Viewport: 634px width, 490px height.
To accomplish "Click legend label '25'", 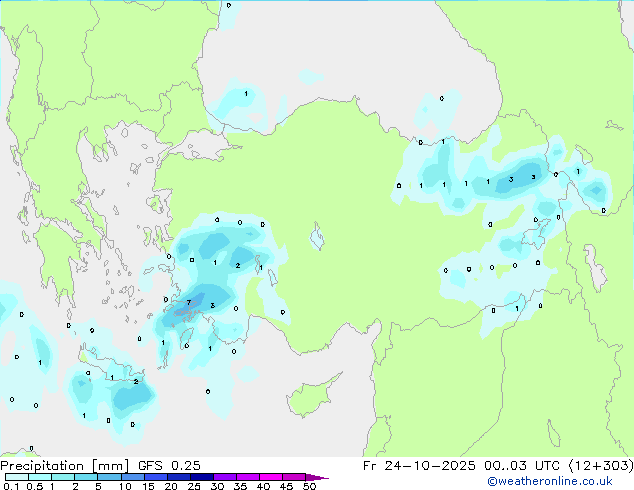I will tap(194, 486).
